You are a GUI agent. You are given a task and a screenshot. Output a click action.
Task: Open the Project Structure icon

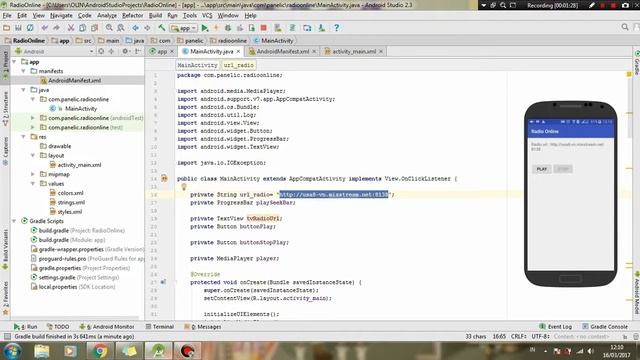307,28
